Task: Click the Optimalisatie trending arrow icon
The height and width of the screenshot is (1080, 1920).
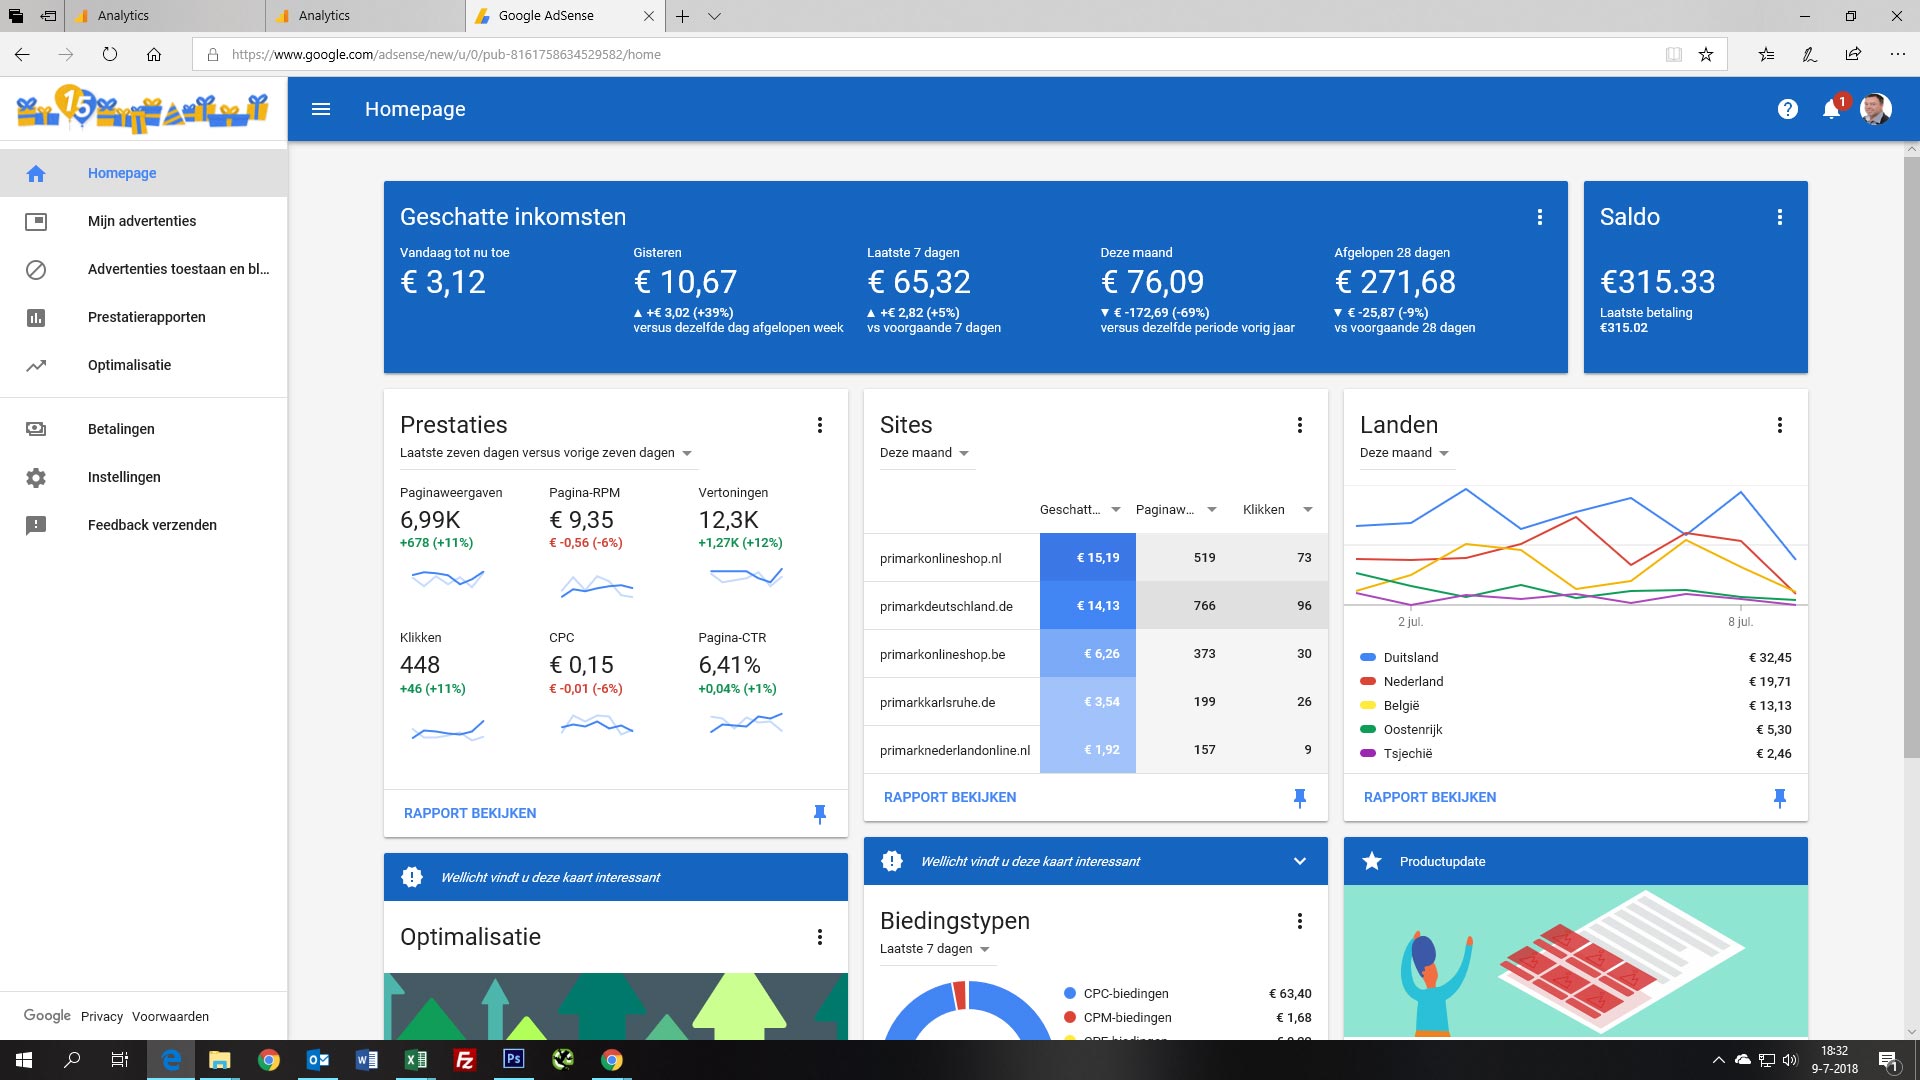Action: click(36, 365)
